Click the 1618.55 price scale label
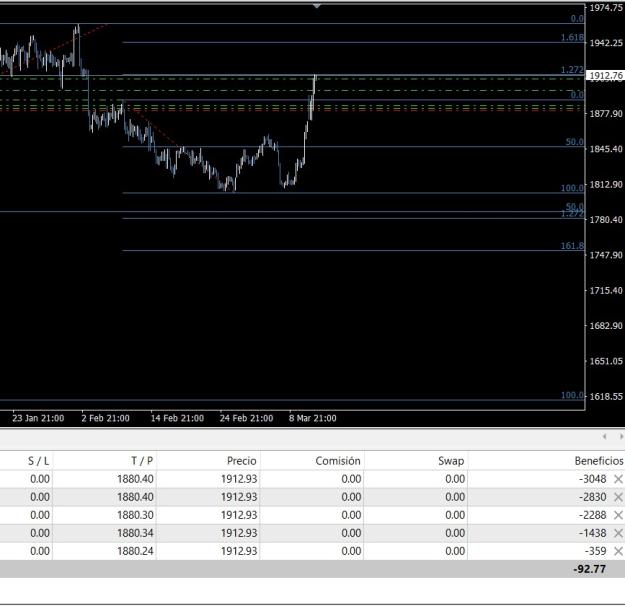 point(606,396)
